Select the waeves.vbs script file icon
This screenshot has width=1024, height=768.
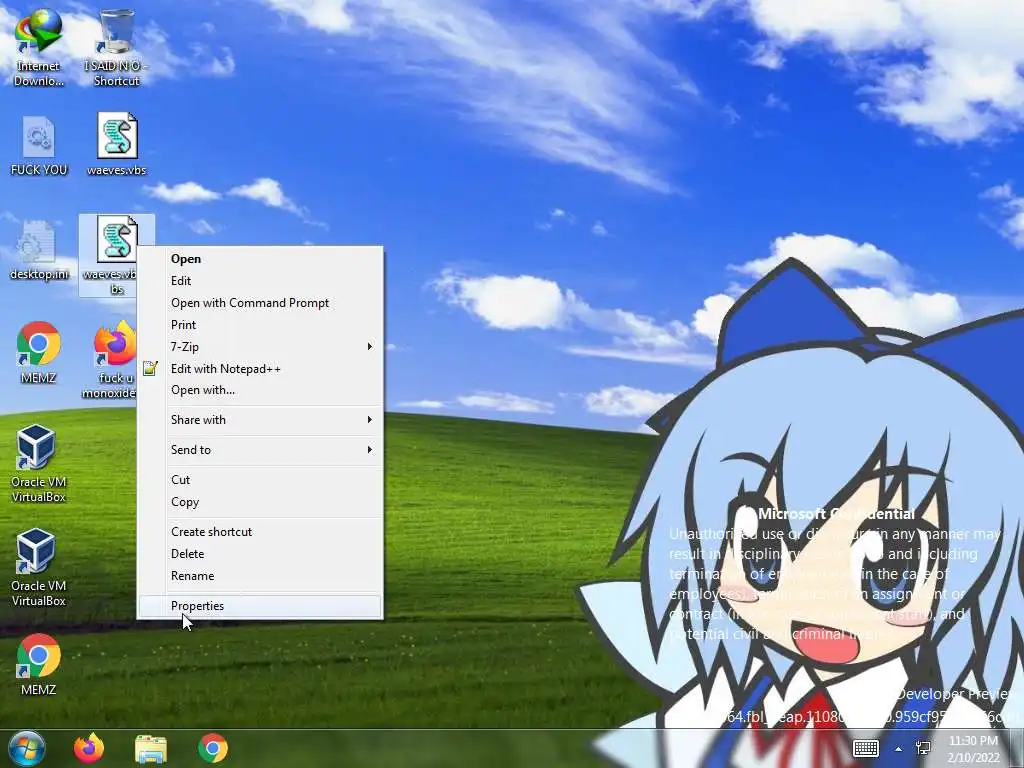(x=116, y=144)
